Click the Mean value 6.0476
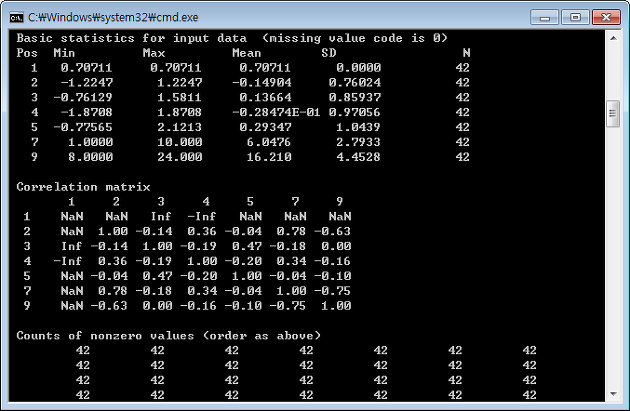 click(269, 142)
